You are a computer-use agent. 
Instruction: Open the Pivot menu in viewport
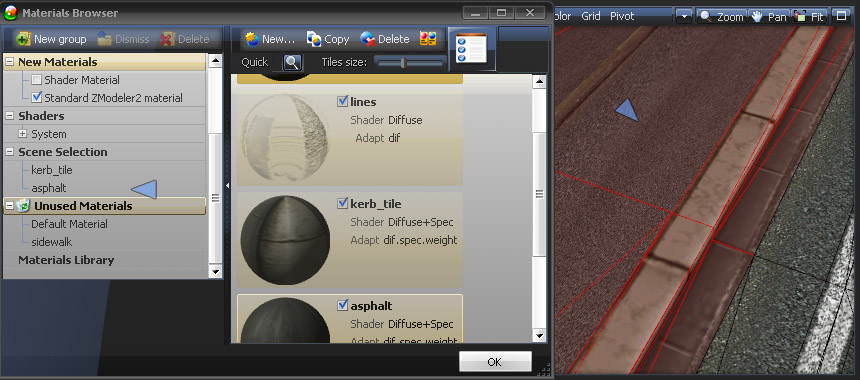tap(622, 16)
